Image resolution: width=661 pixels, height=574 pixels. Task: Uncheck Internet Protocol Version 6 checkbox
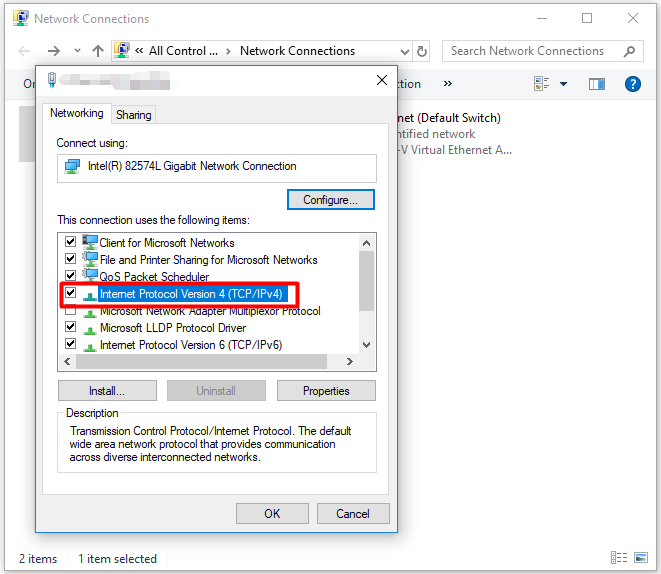[x=70, y=344]
